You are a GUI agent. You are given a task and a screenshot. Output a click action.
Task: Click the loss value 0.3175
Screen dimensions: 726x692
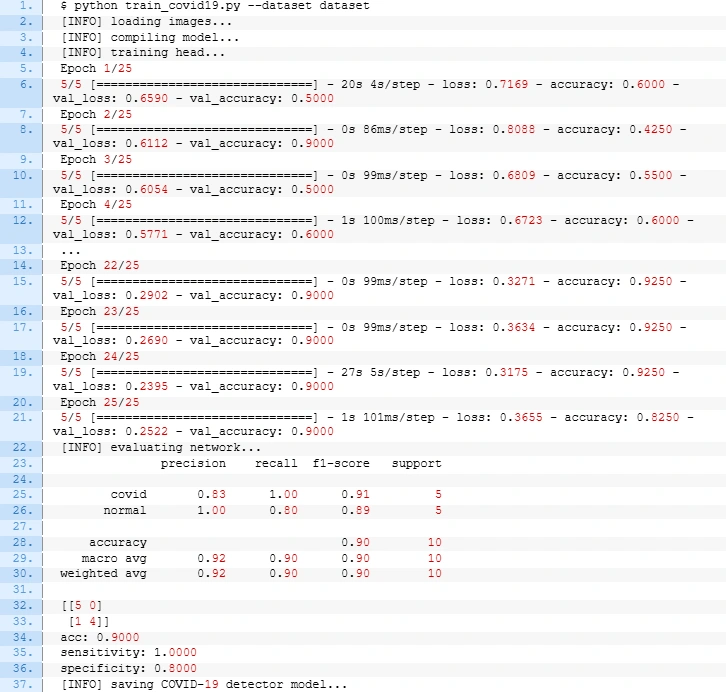[507, 373]
